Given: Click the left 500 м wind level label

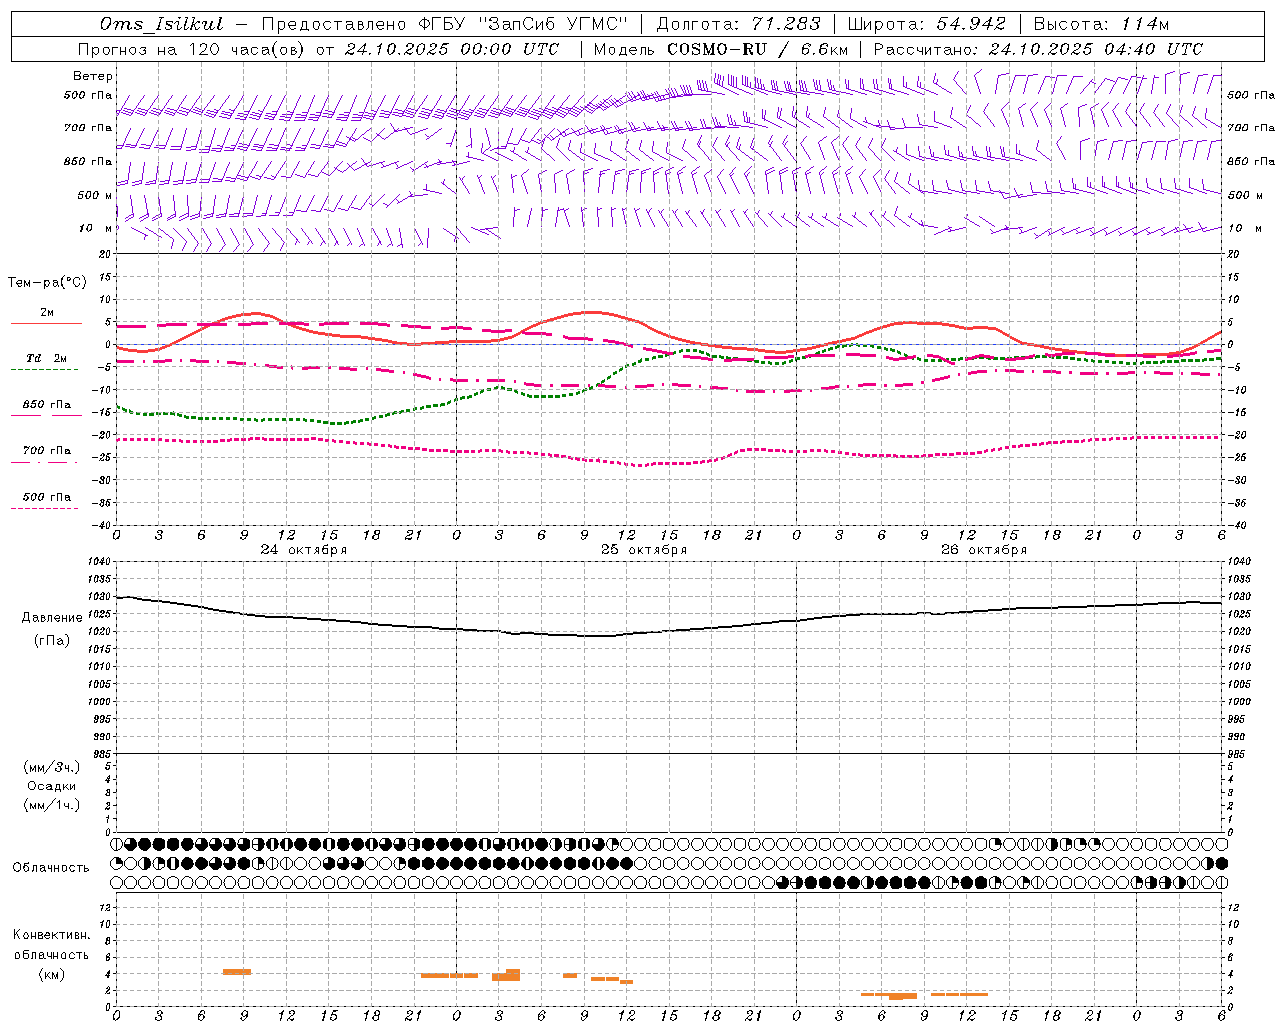Looking at the screenshot, I should [95, 195].
